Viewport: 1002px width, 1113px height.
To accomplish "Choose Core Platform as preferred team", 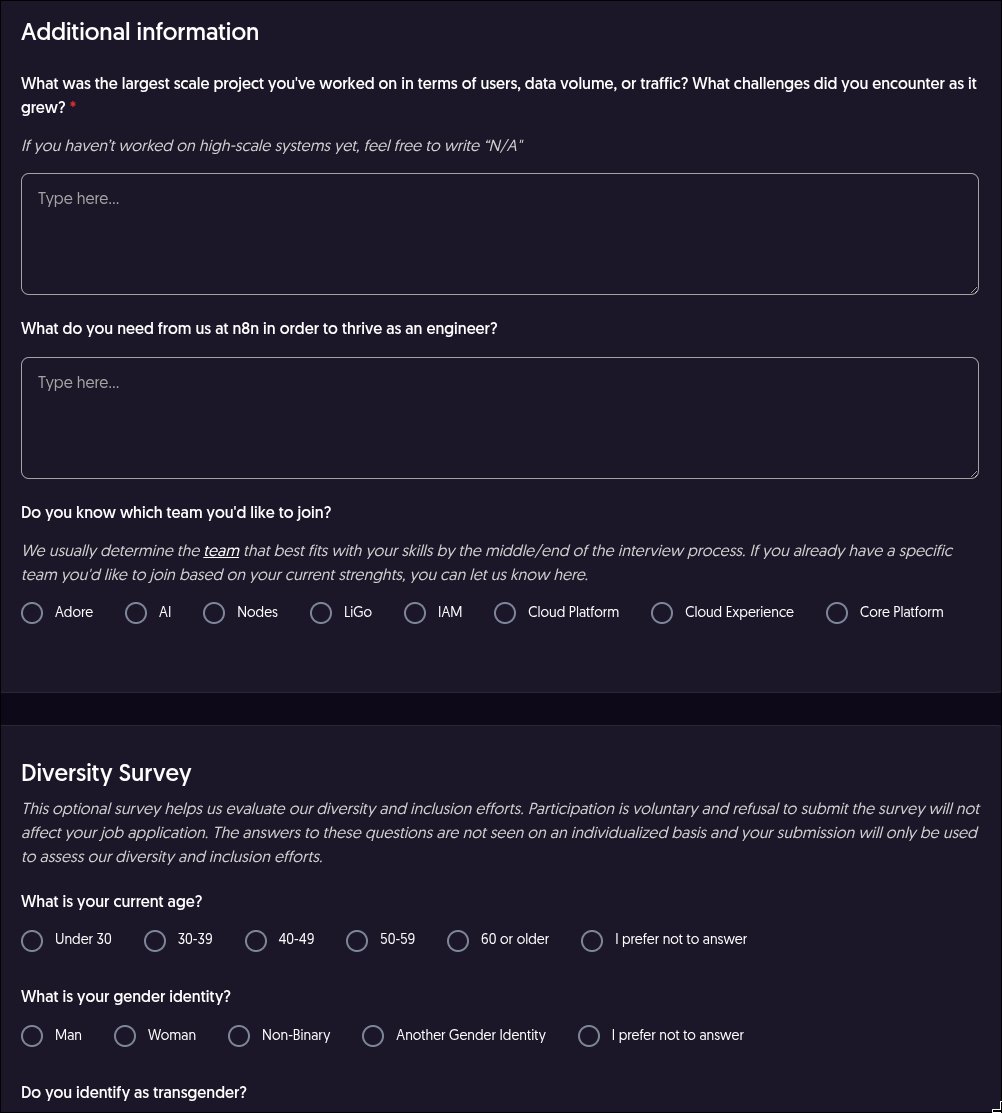I will coord(837,613).
